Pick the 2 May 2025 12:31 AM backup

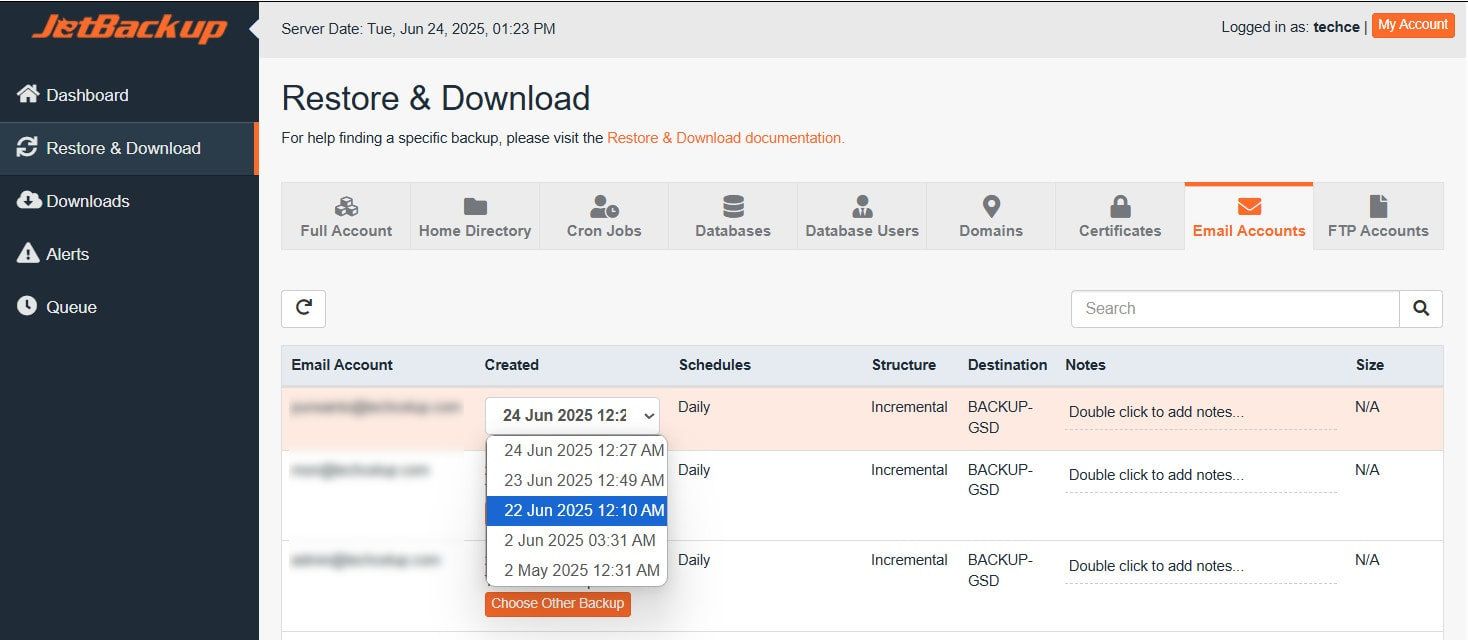(581, 570)
